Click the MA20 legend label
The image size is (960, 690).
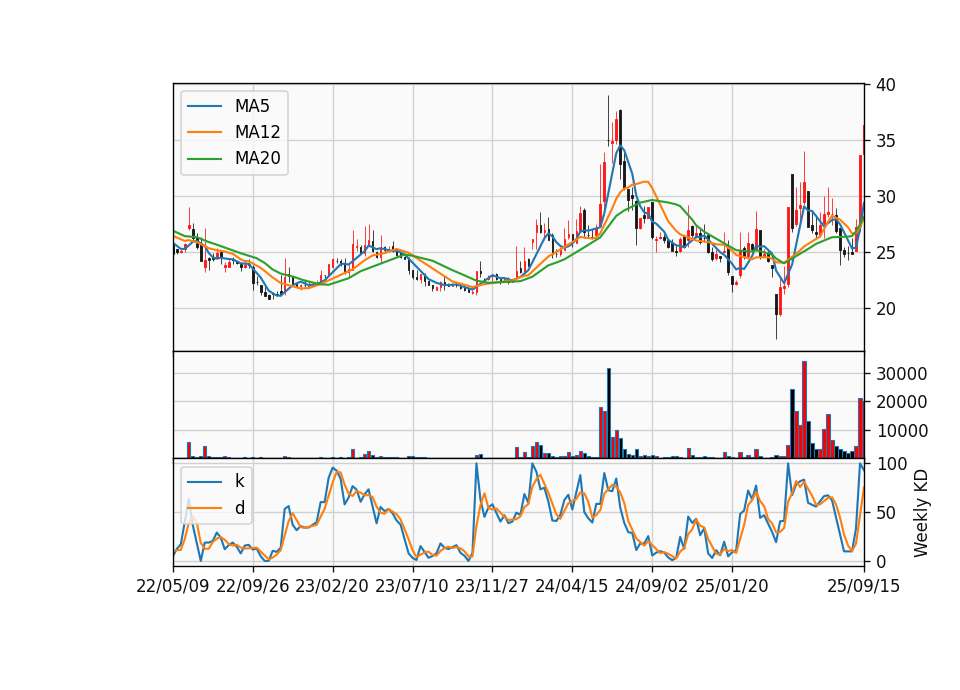[258, 158]
